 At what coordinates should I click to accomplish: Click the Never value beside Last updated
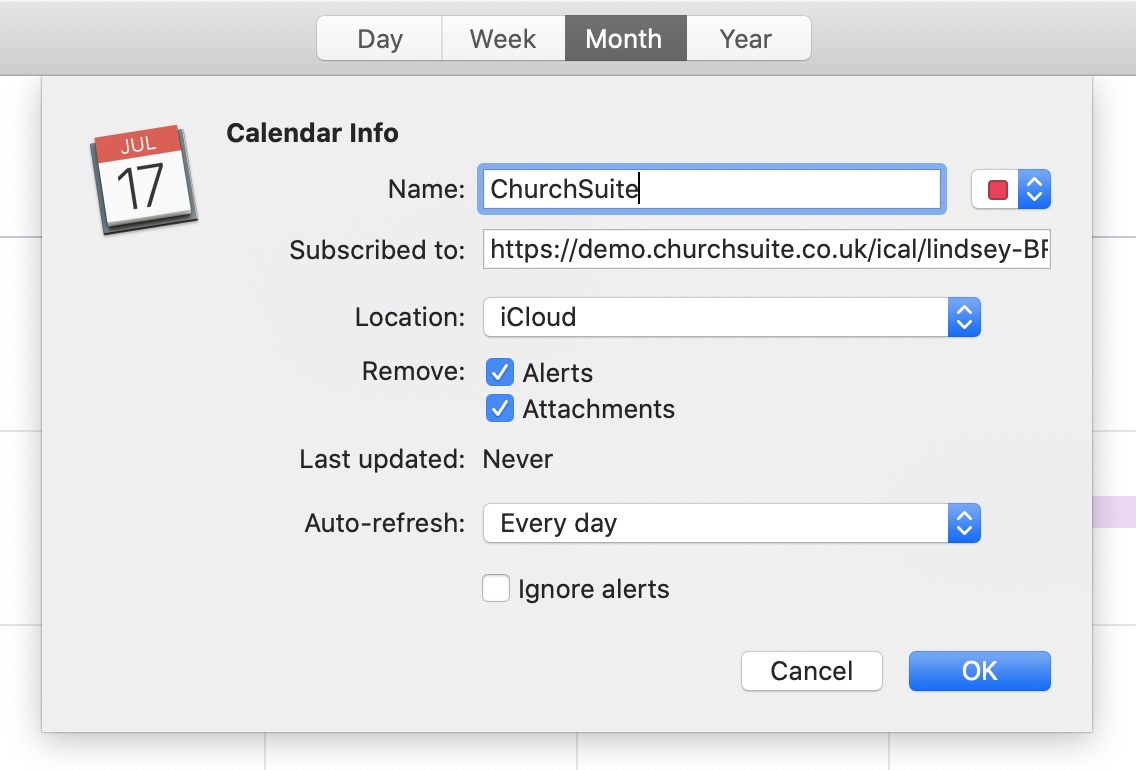coord(517,459)
